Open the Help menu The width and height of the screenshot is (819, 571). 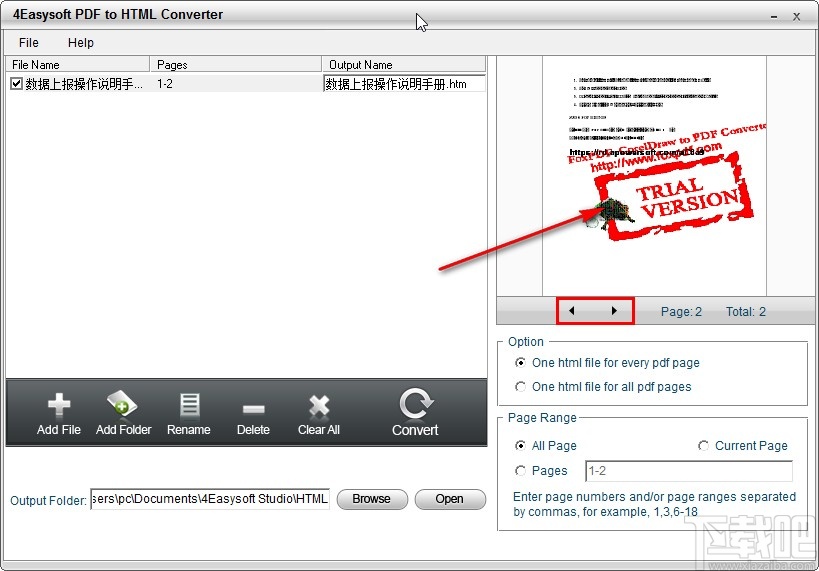coord(81,43)
